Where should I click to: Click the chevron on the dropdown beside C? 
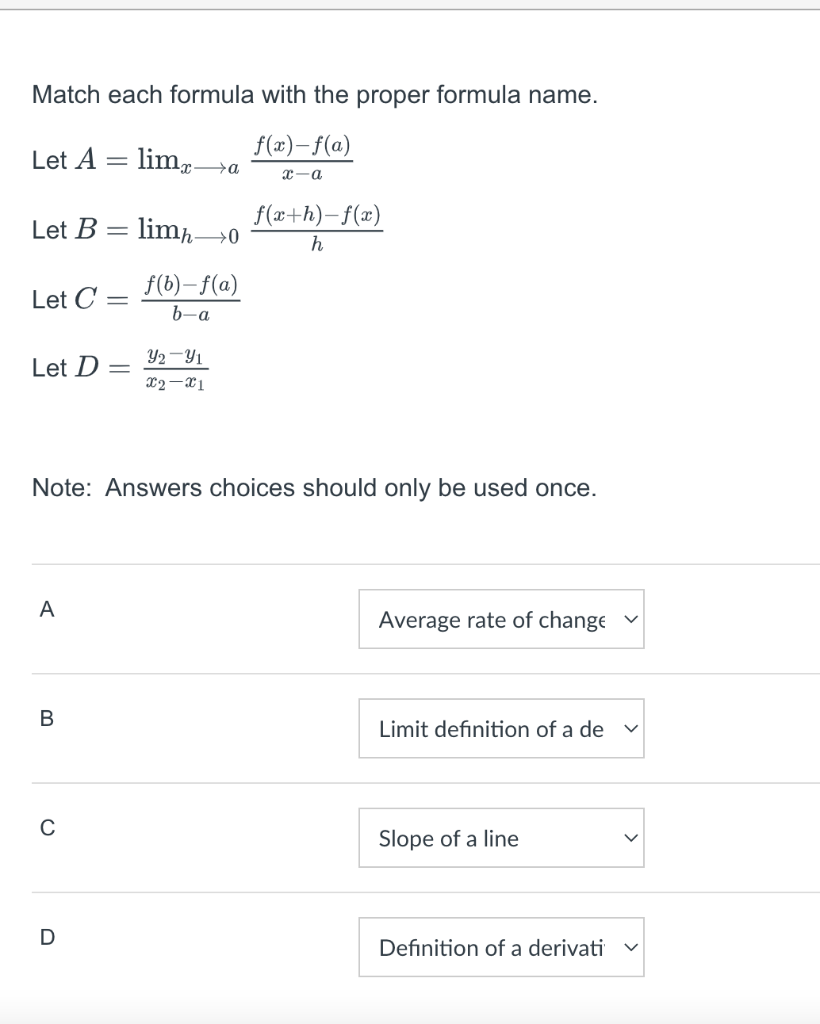point(630,838)
